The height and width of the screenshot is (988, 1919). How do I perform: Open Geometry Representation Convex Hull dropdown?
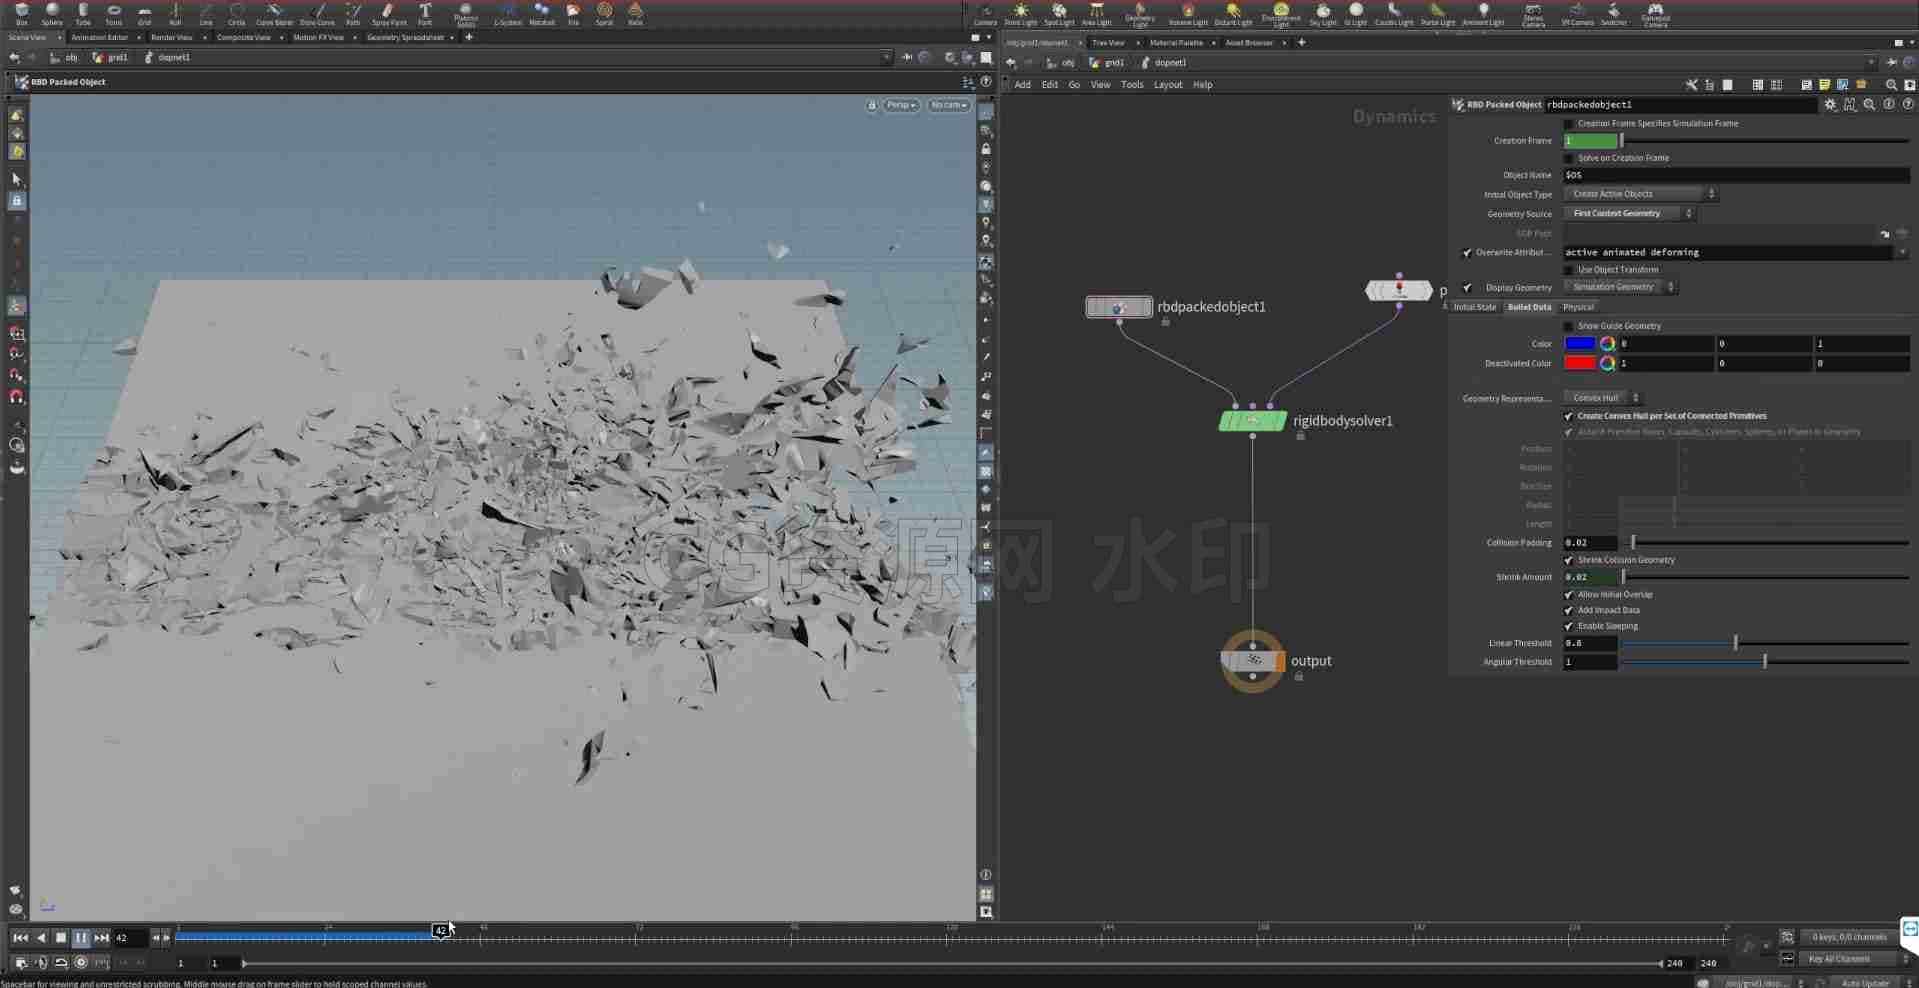[x=1602, y=398]
